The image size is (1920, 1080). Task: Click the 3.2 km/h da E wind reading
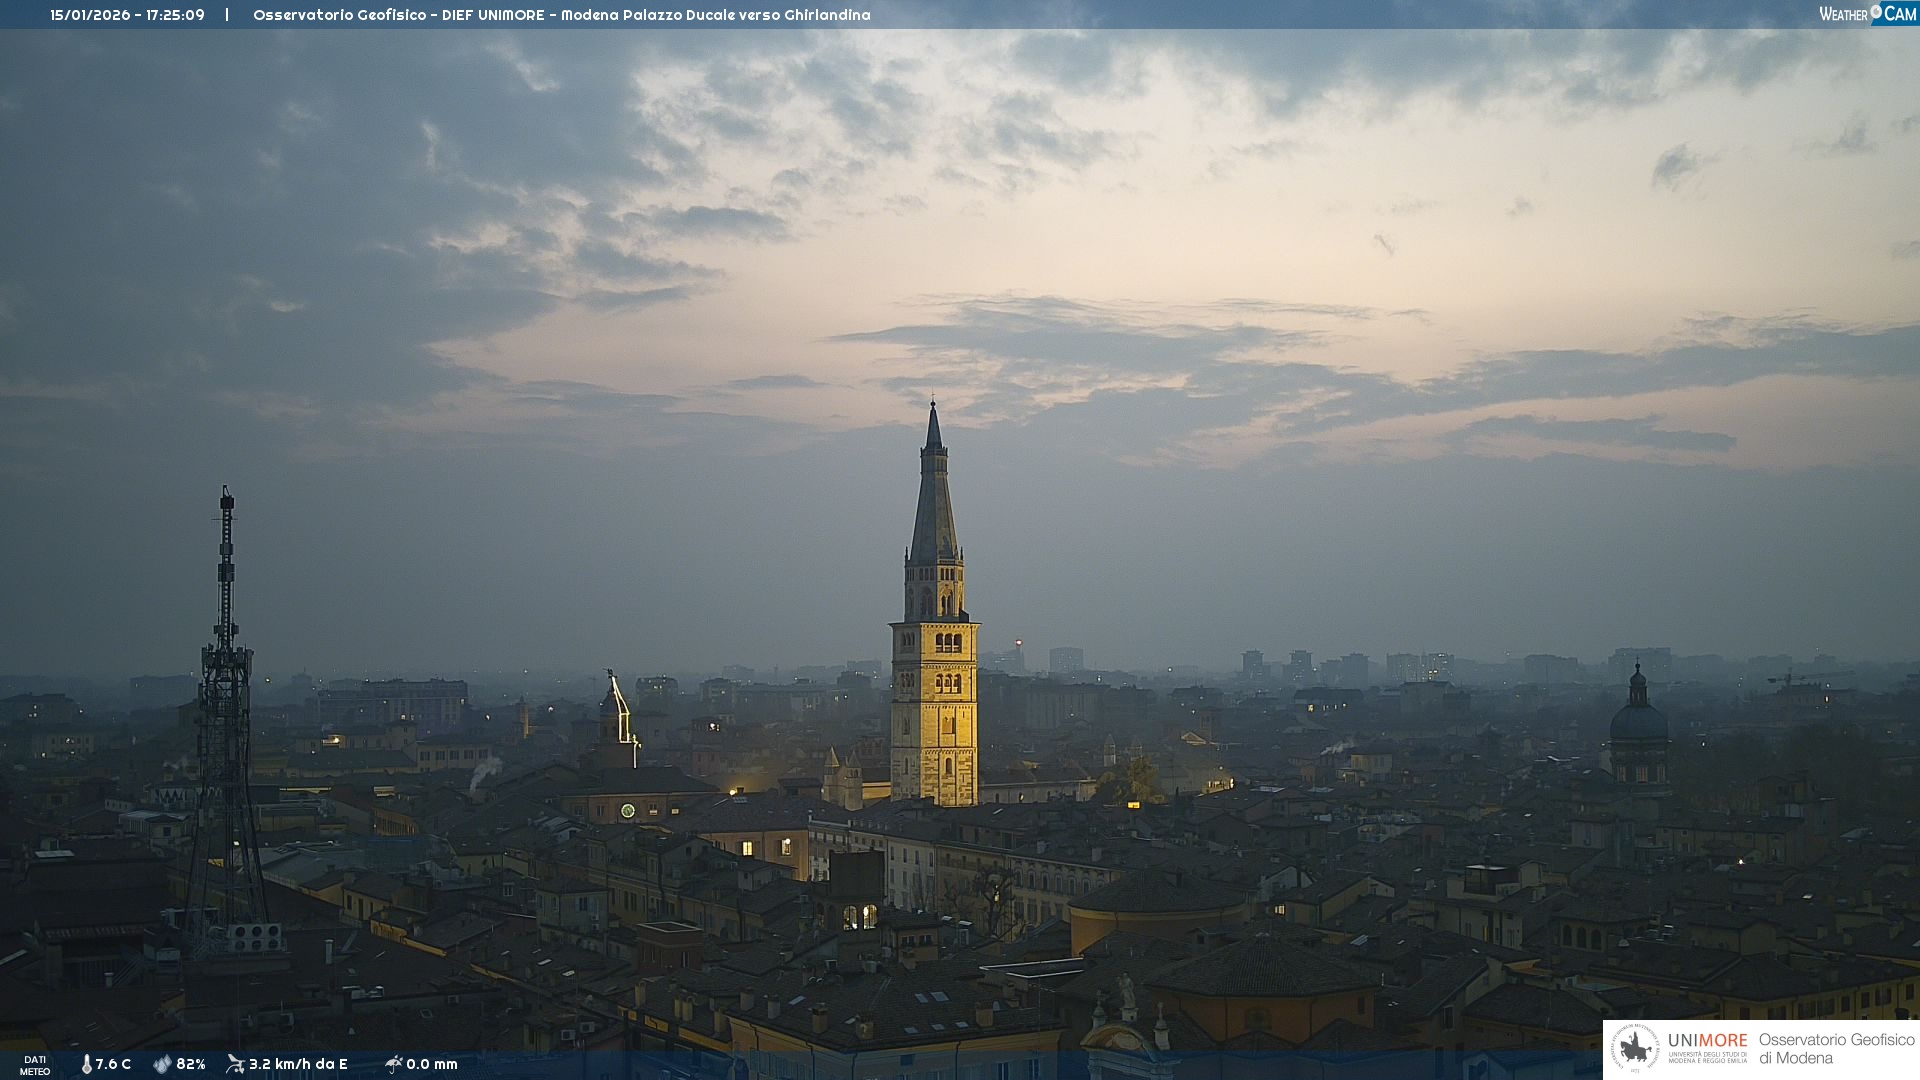coord(298,1065)
